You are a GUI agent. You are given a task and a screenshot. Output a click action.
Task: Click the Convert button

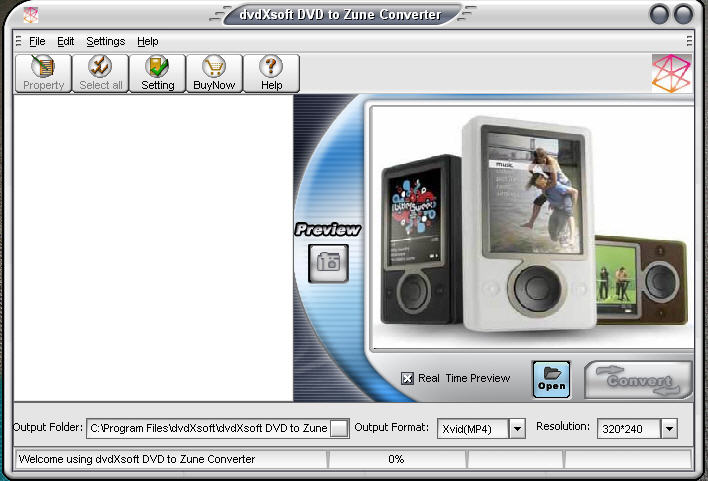(638, 379)
